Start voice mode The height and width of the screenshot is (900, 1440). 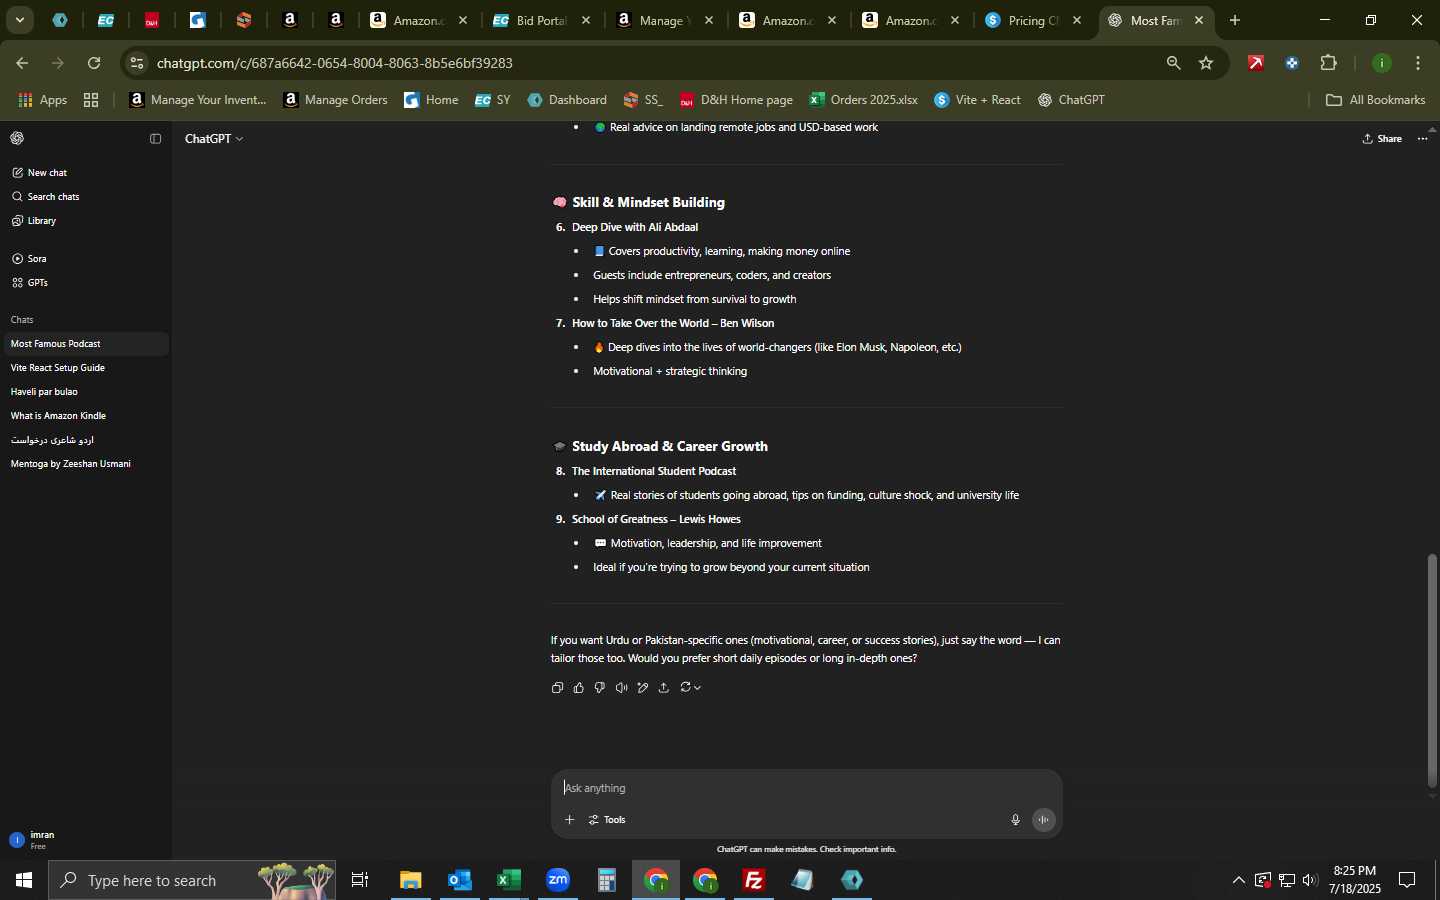[x=1044, y=820]
